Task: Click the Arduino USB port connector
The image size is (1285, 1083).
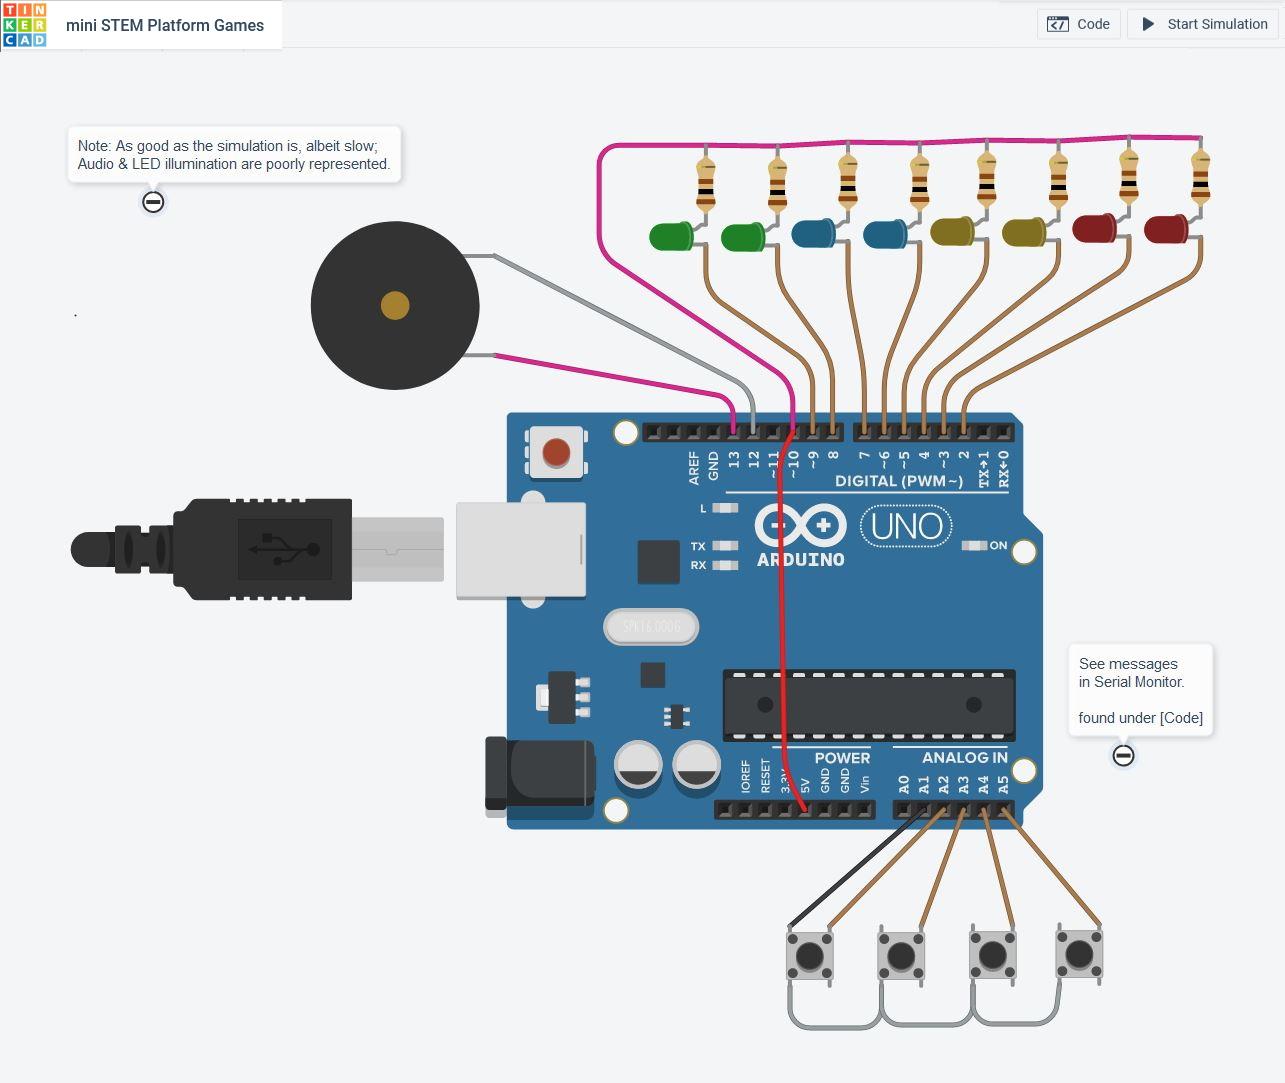Action: (520, 550)
